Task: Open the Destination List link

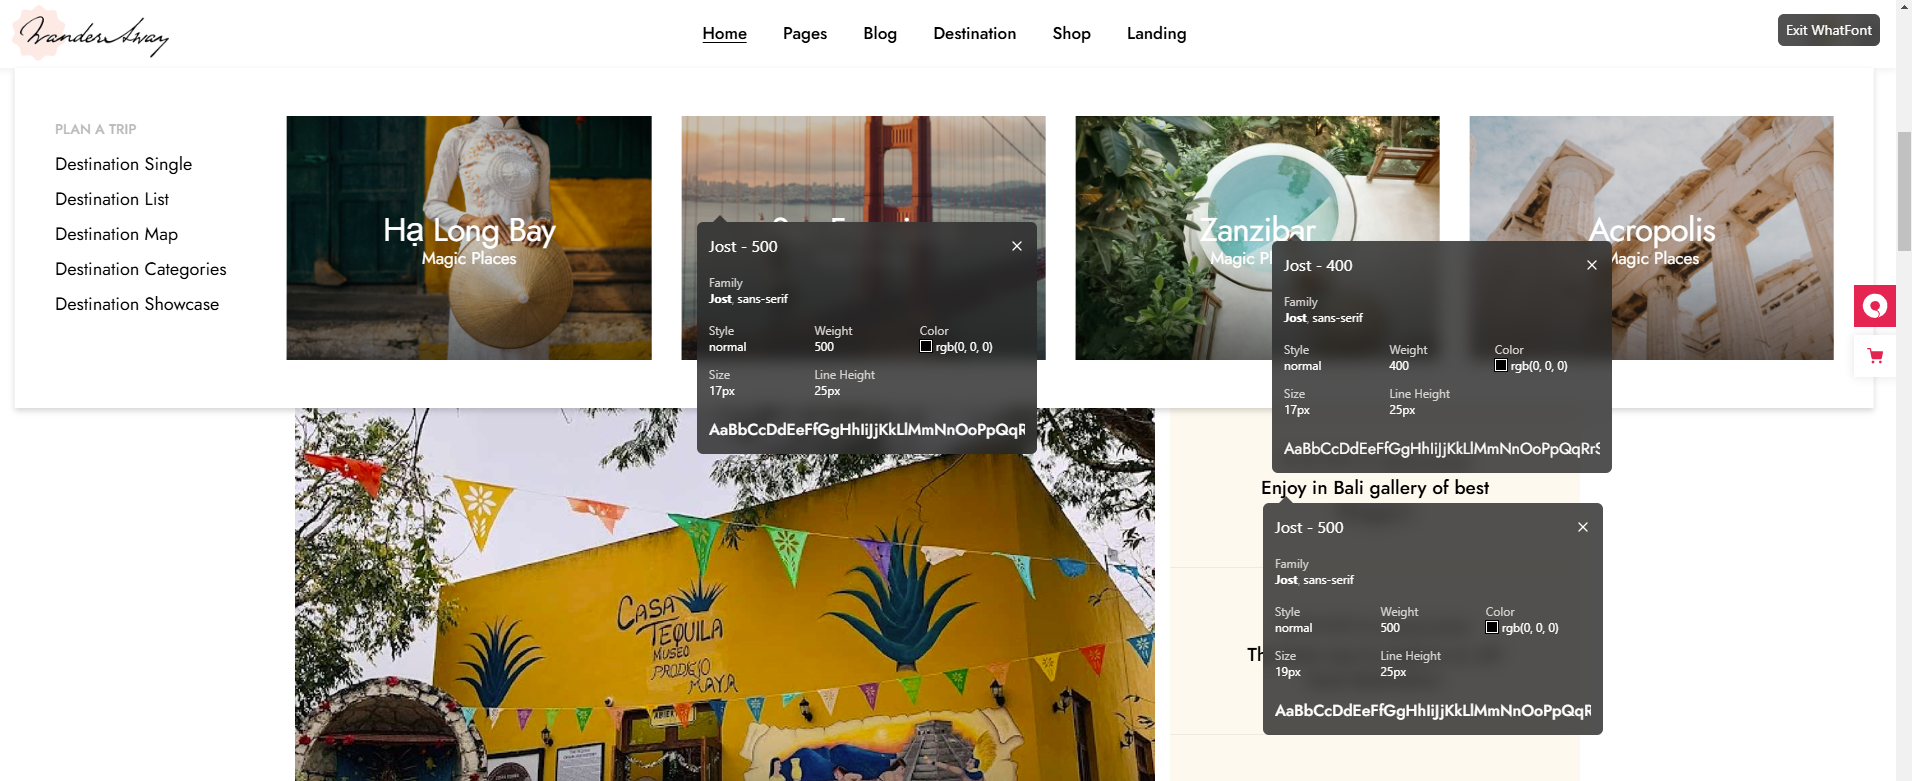Action: click(112, 199)
